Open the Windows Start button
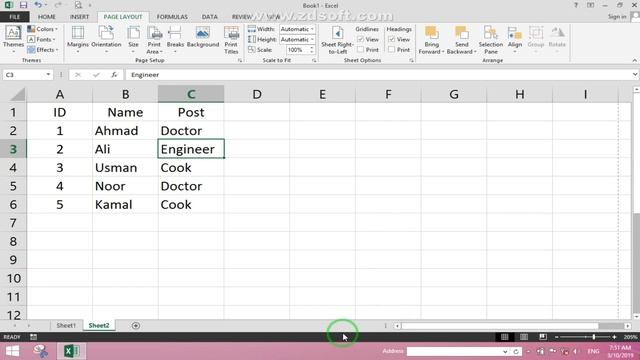The width and height of the screenshot is (640, 360). coord(12,351)
